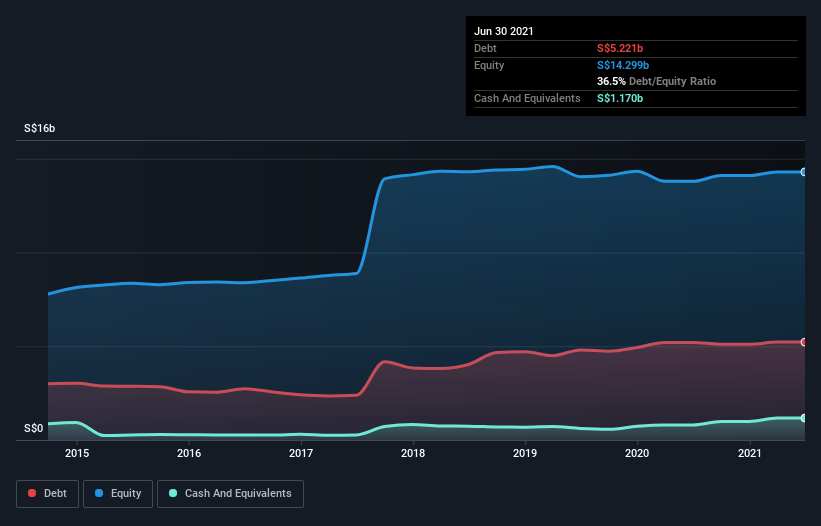
Task: Select the Cash endpoint marker for Jun 2021
Action: 804,418
